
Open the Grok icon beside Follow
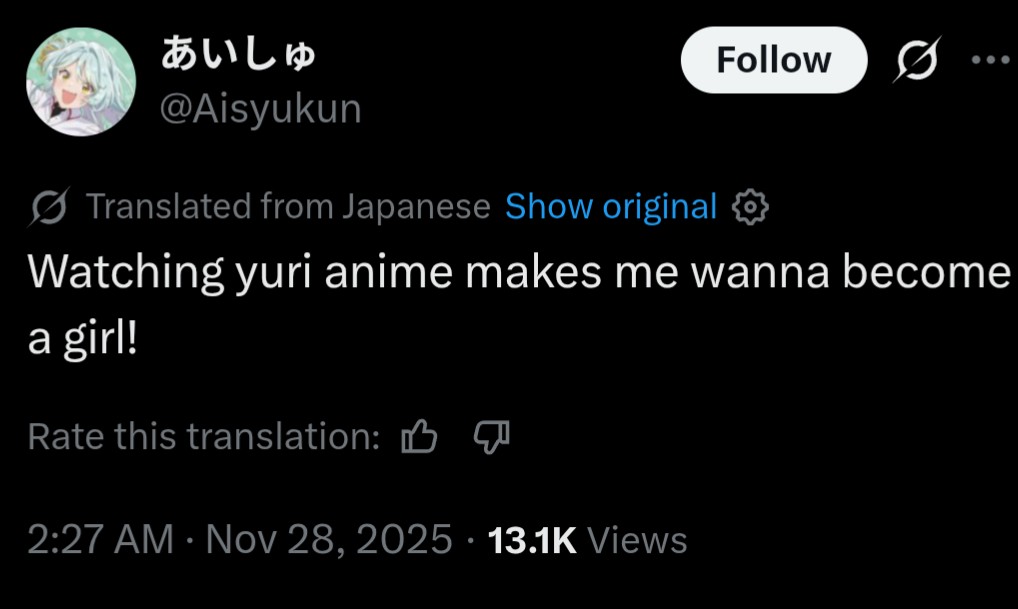tap(919, 61)
